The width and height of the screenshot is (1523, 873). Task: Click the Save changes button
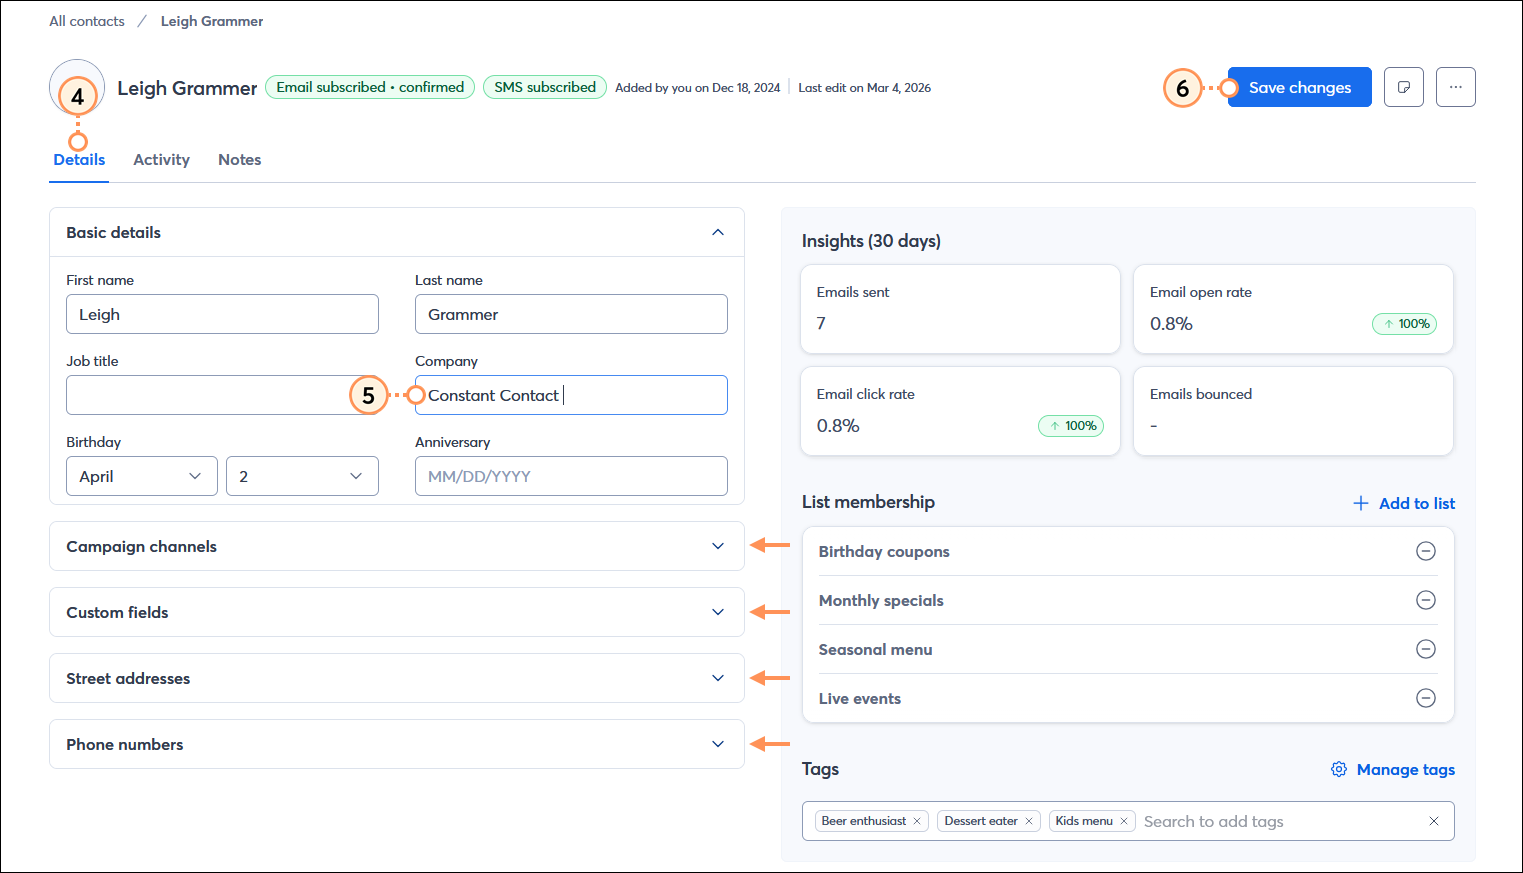[x=1299, y=87]
